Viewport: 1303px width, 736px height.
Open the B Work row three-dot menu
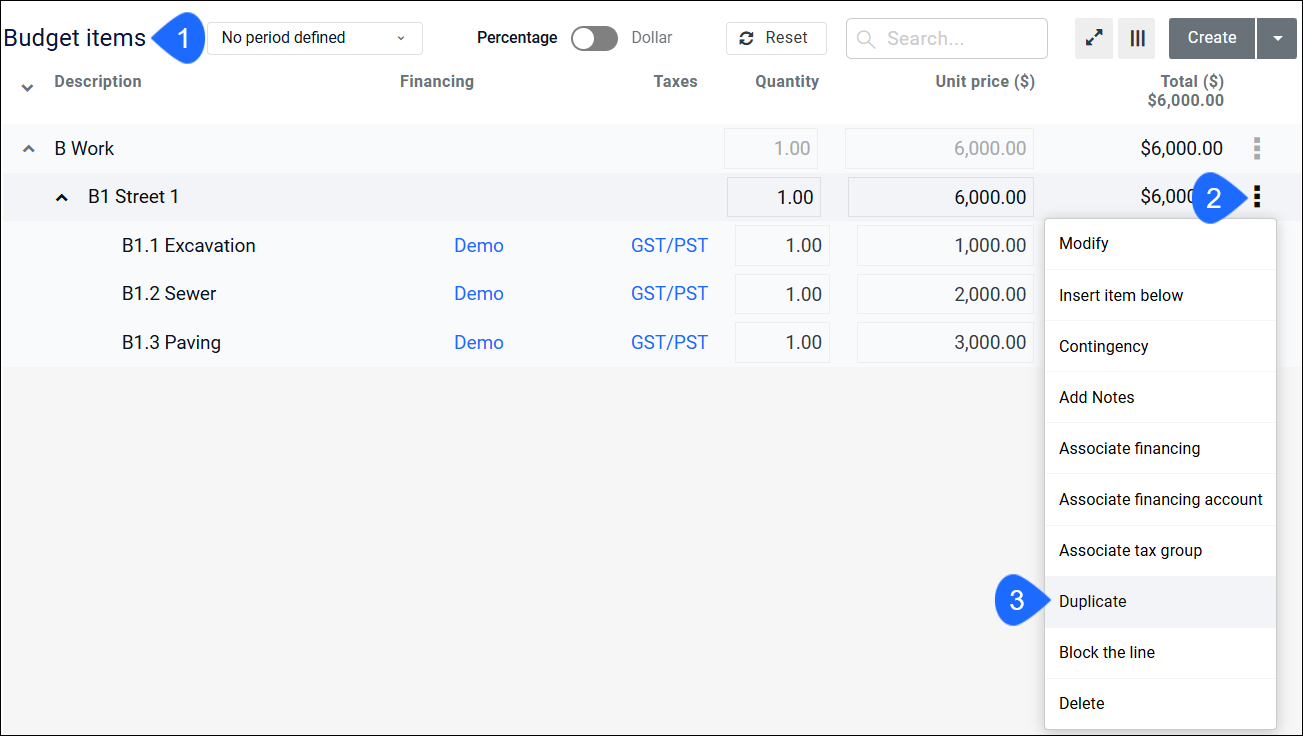click(1257, 149)
